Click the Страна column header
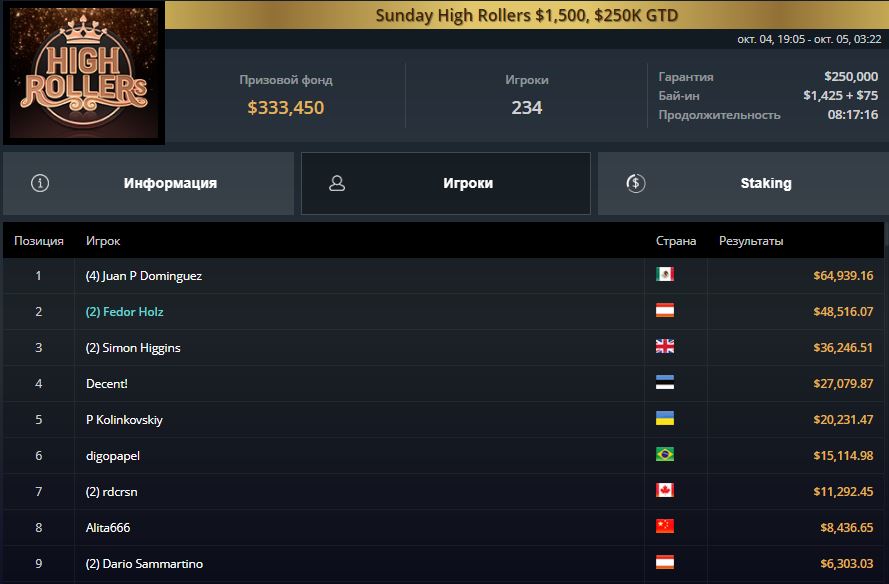Screen dimensions: 889x584 (x=676, y=241)
